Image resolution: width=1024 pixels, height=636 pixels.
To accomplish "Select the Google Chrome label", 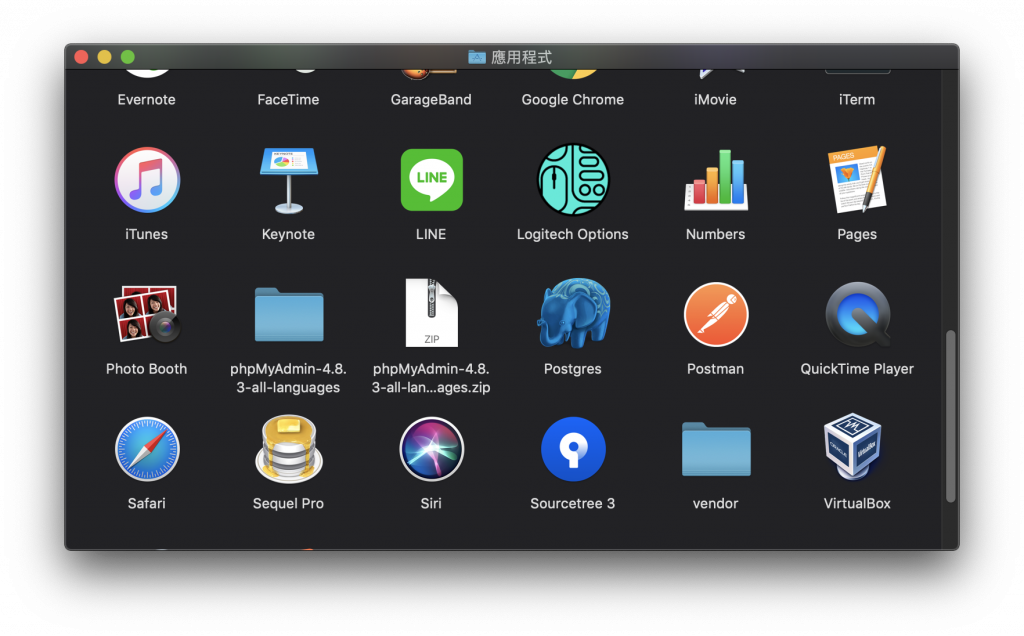I will 573,100.
